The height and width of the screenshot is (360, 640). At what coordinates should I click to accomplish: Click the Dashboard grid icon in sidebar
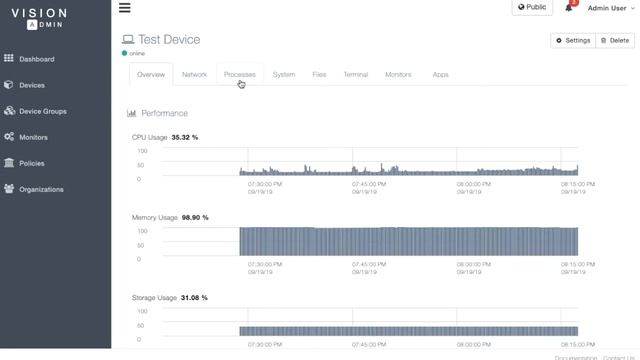click(x=9, y=58)
